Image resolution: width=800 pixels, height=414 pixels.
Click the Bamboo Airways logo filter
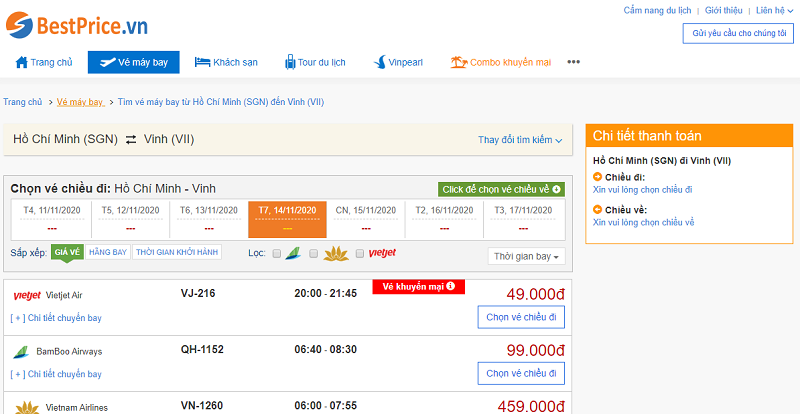click(293, 253)
